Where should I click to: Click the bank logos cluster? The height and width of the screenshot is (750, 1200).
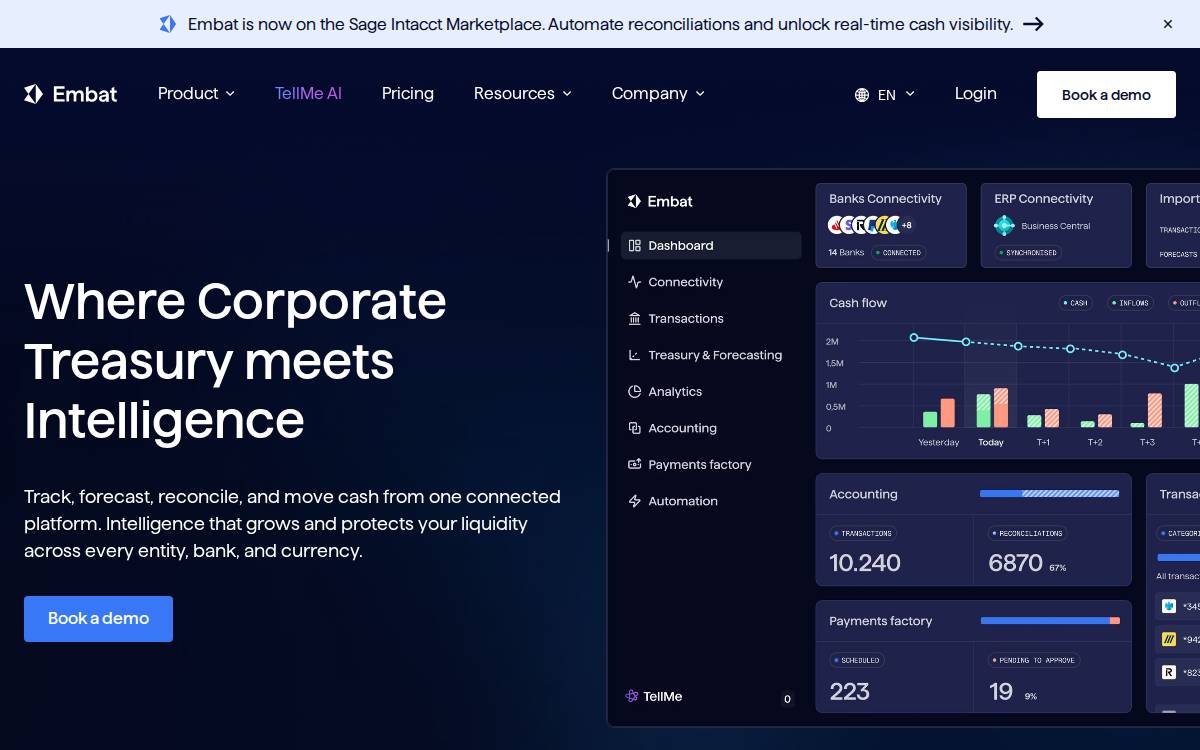(864, 225)
